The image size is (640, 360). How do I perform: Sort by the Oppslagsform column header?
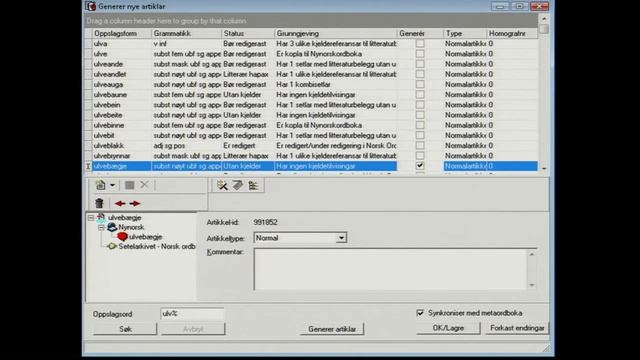[x=121, y=33]
